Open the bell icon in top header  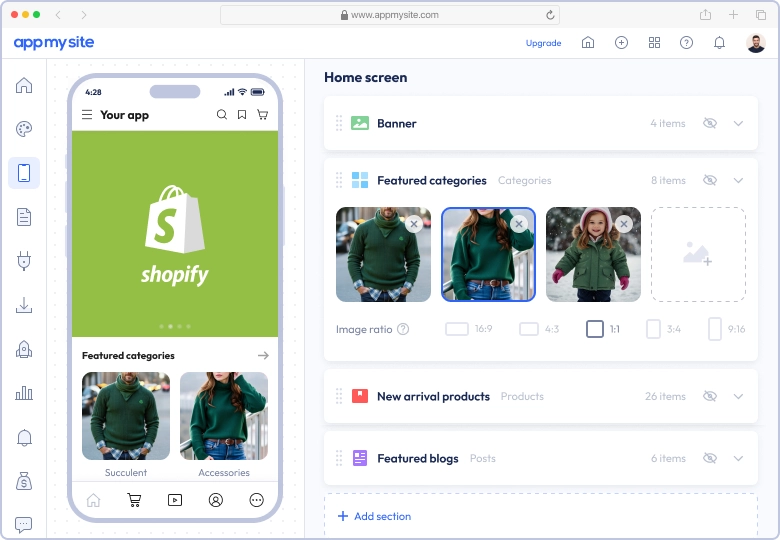pos(719,43)
